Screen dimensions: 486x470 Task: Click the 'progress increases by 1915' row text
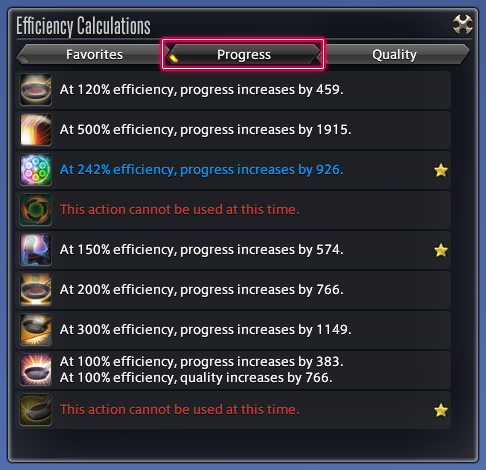(205, 130)
